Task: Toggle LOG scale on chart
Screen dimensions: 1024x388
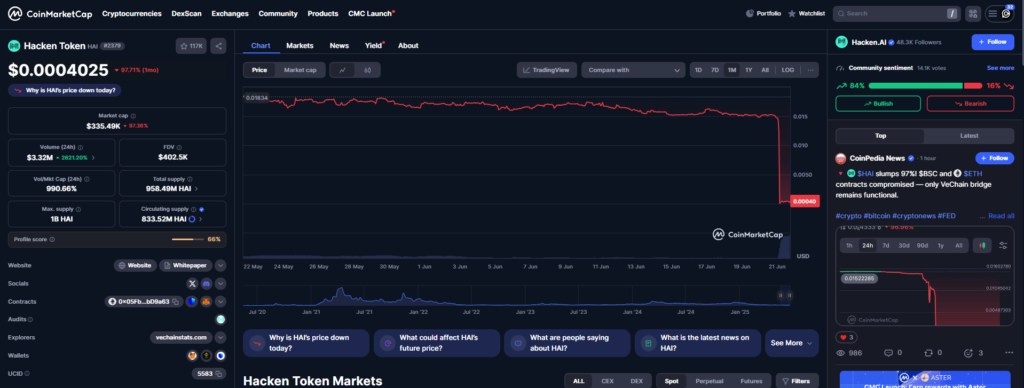Action: tap(788, 70)
